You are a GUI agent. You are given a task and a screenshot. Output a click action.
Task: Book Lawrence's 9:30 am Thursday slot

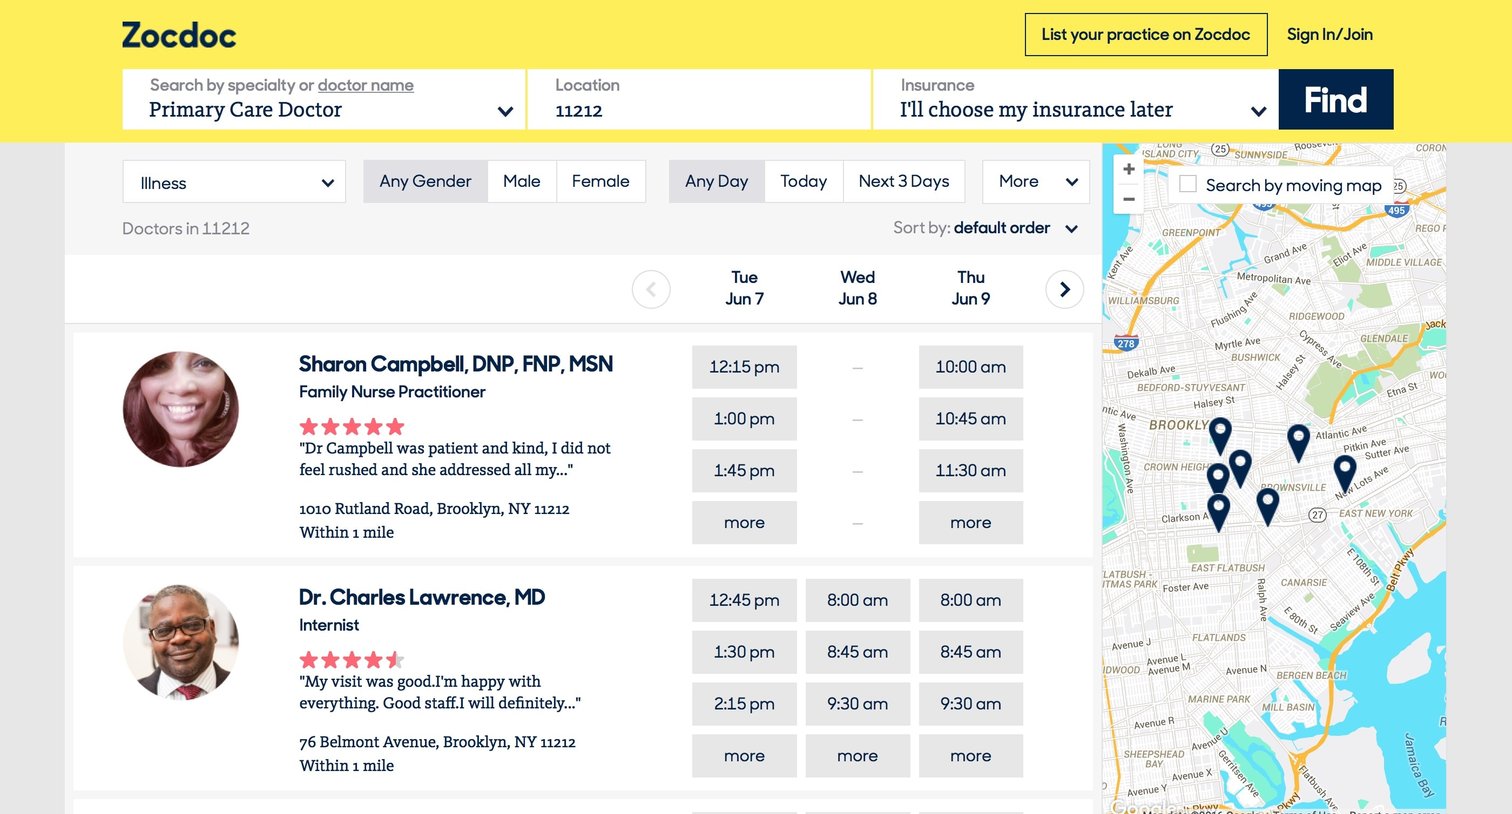click(971, 704)
